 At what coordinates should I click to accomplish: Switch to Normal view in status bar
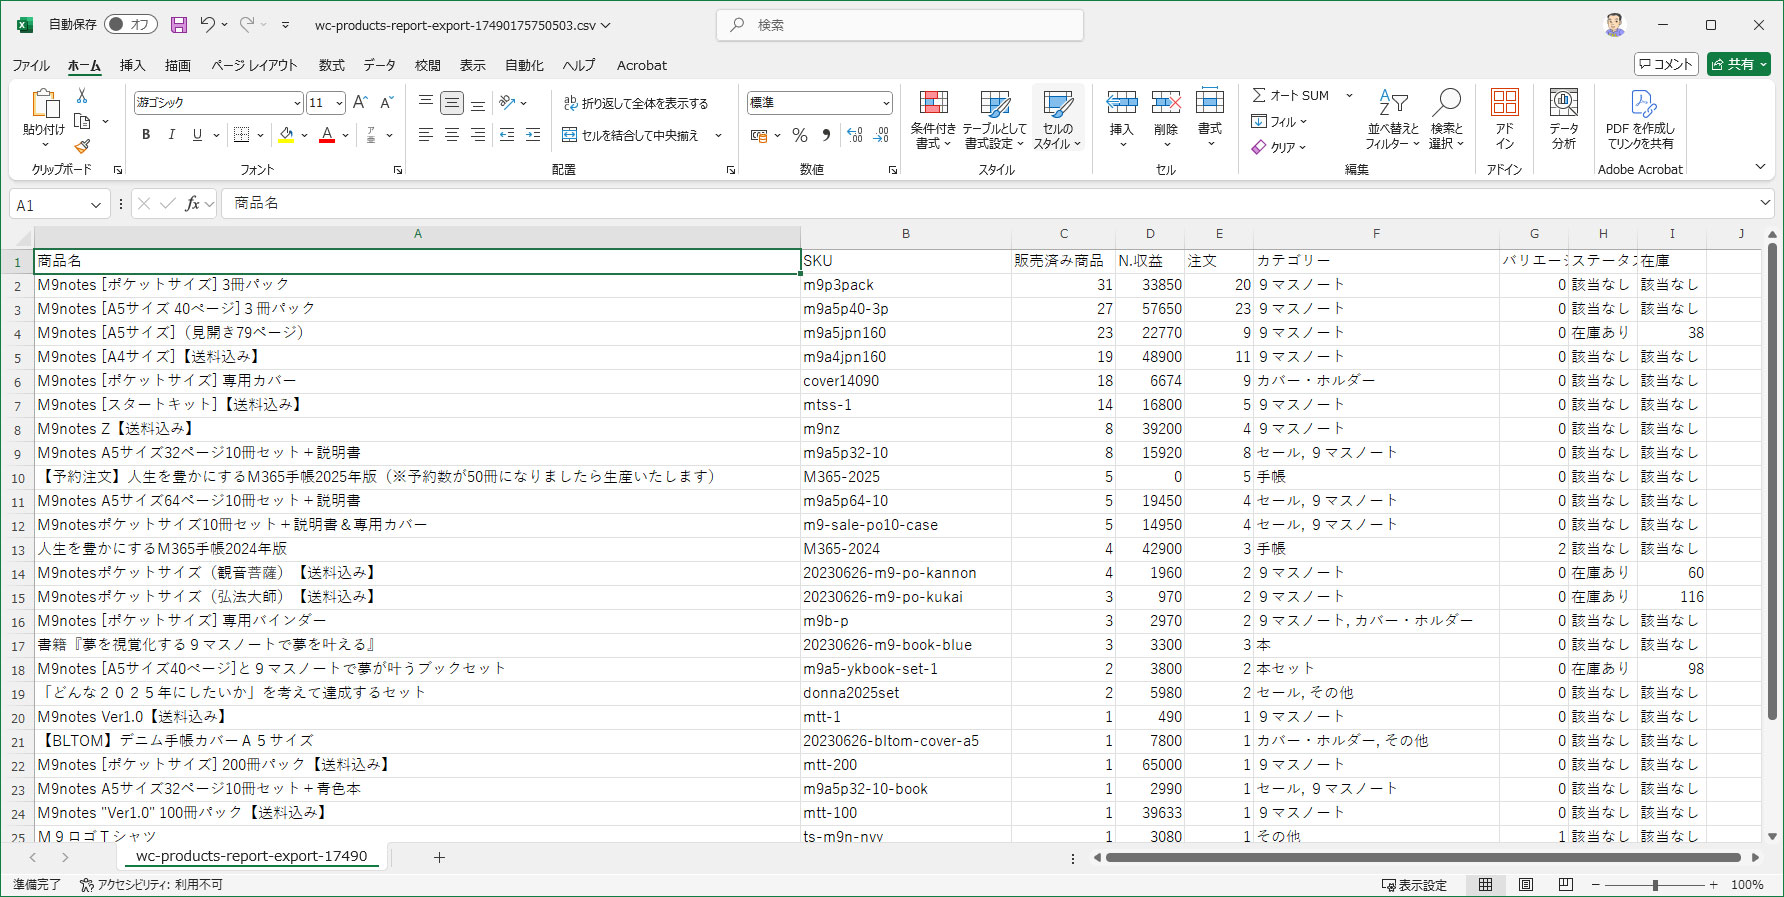point(1486,885)
